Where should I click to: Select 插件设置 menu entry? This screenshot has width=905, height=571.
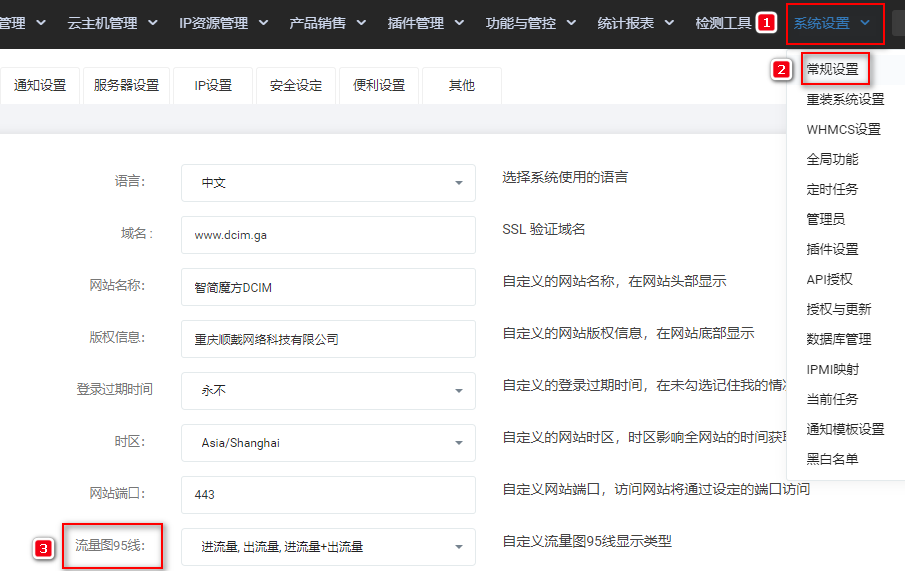point(832,249)
